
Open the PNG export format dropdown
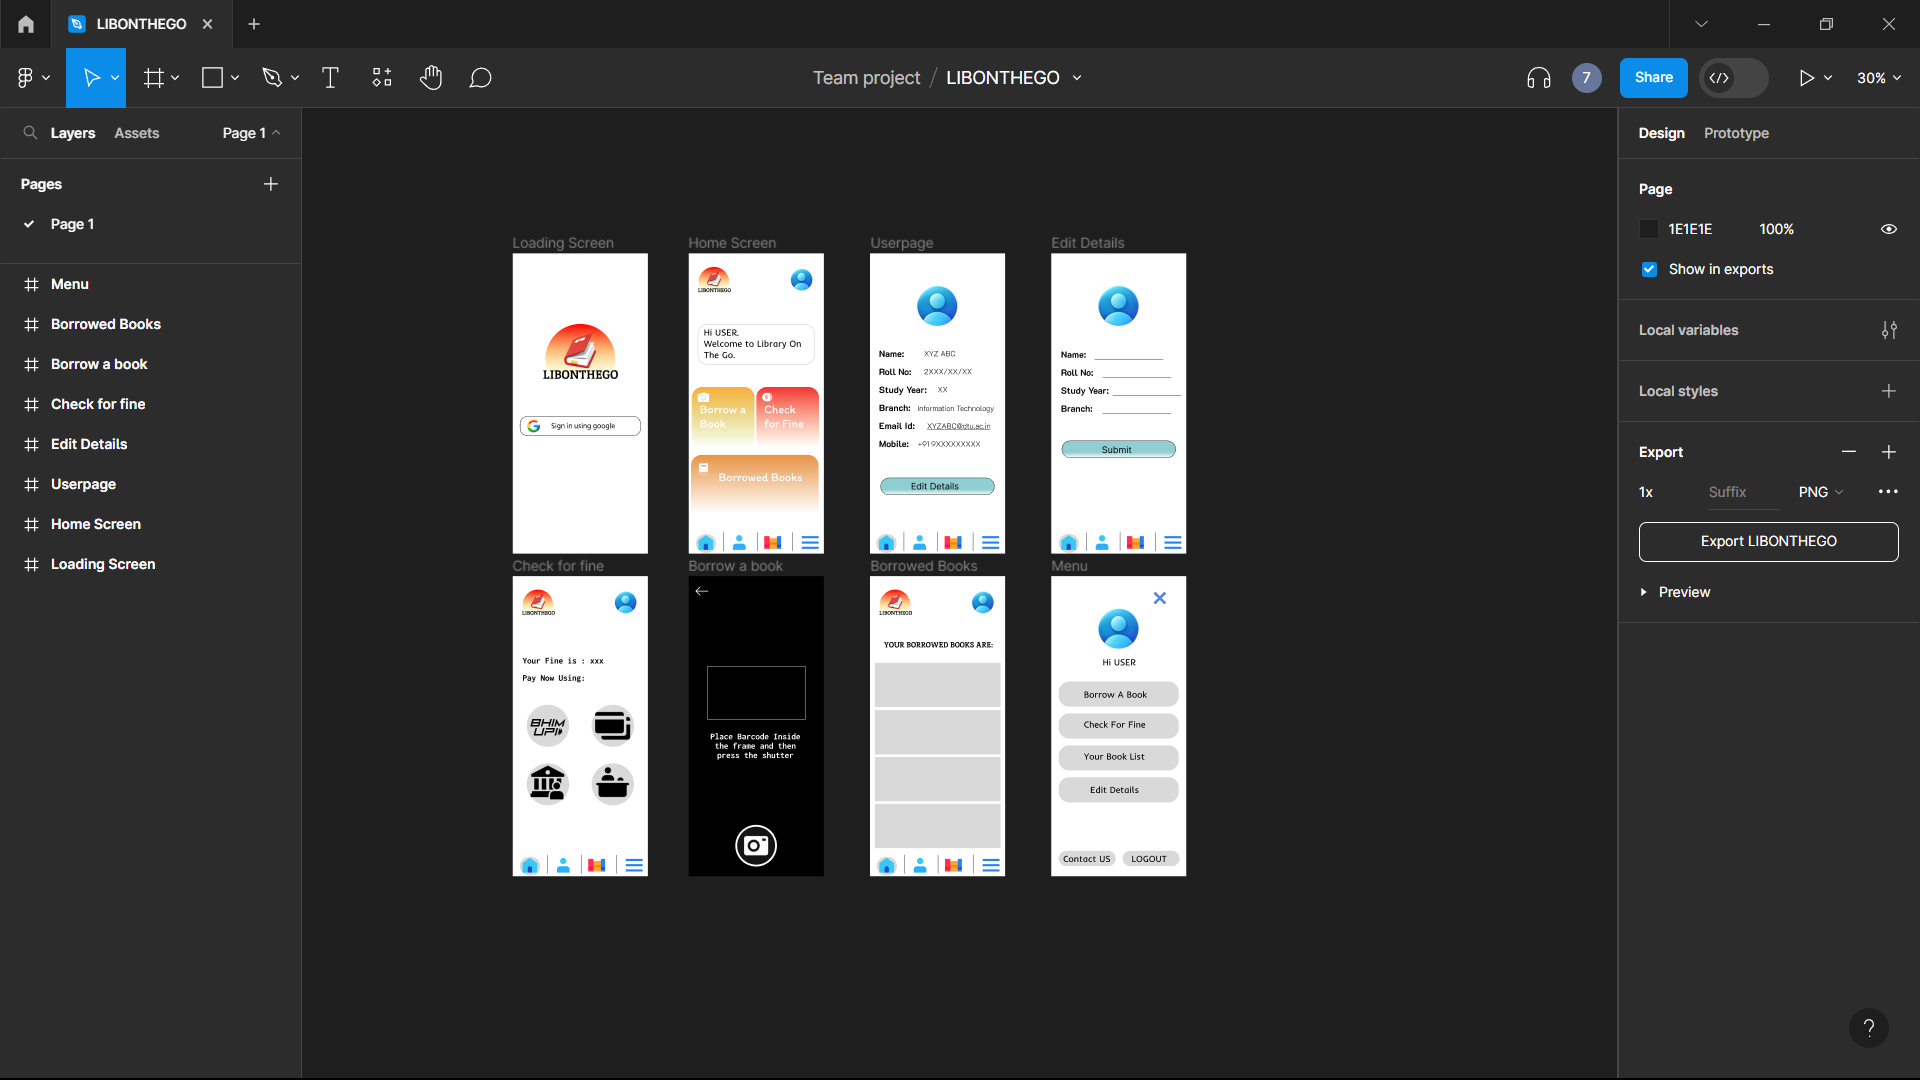[1818, 492]
